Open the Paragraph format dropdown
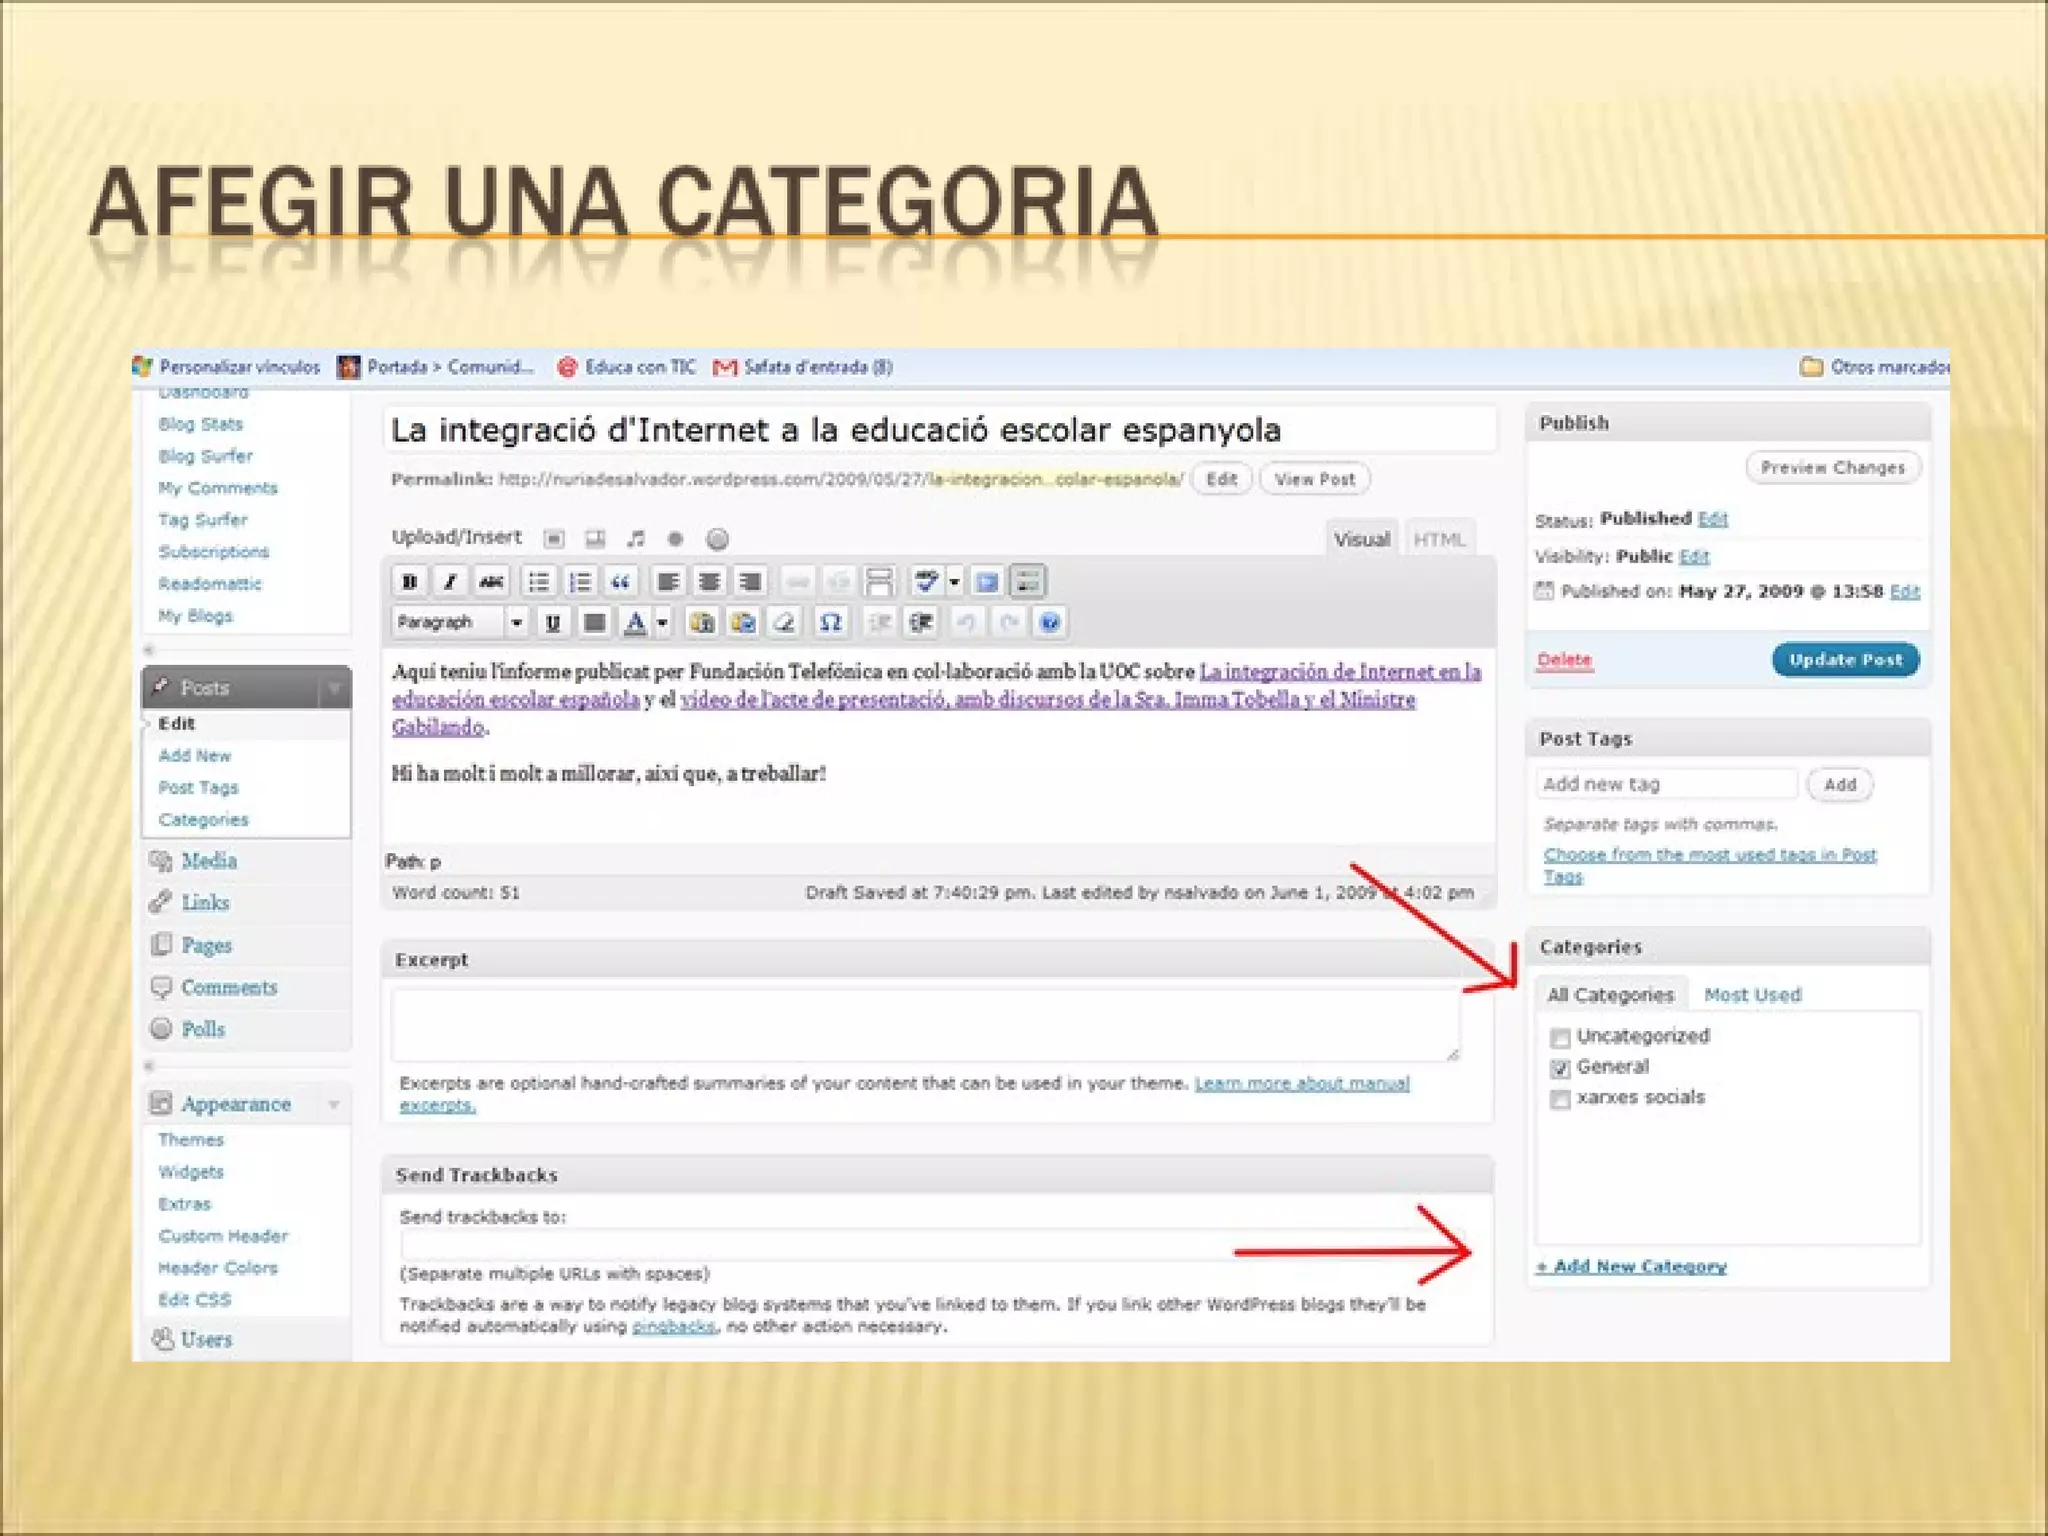The image size is (2048, 1536). coord(461,622)
